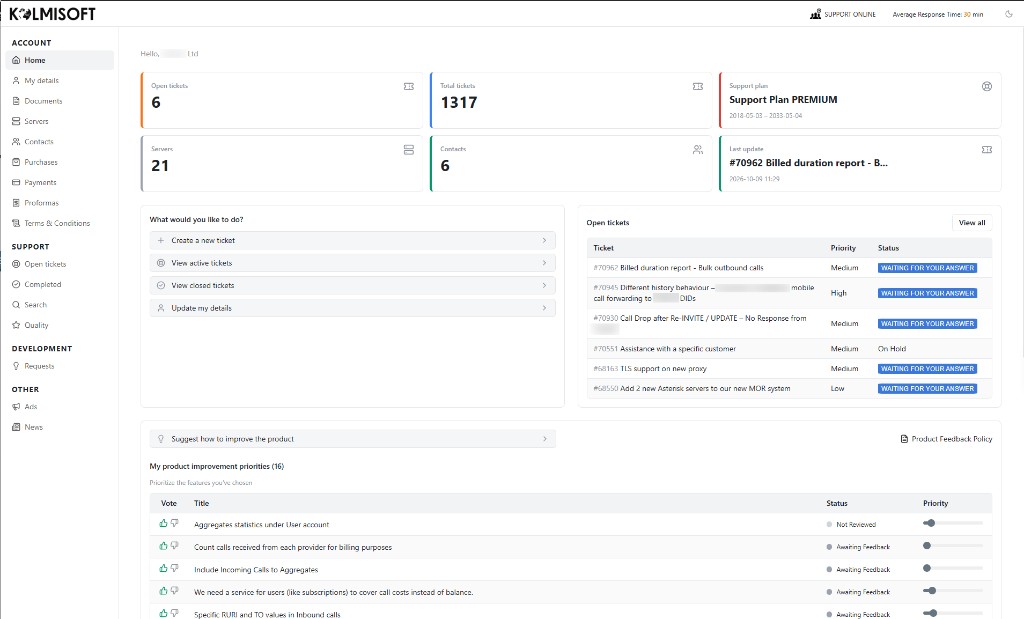
Task: Click the Purchases sidebar icon
Action: click(16, 162)
